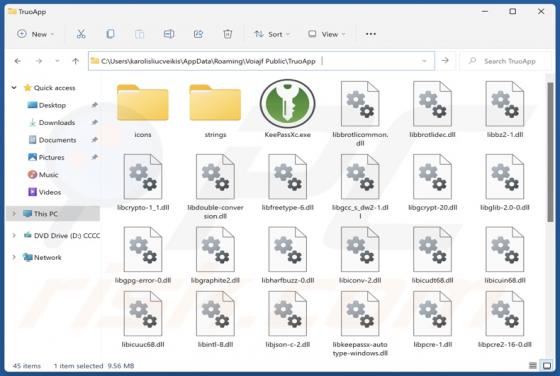Click the Copy icon in toolbar

click(x=110, y=34)
